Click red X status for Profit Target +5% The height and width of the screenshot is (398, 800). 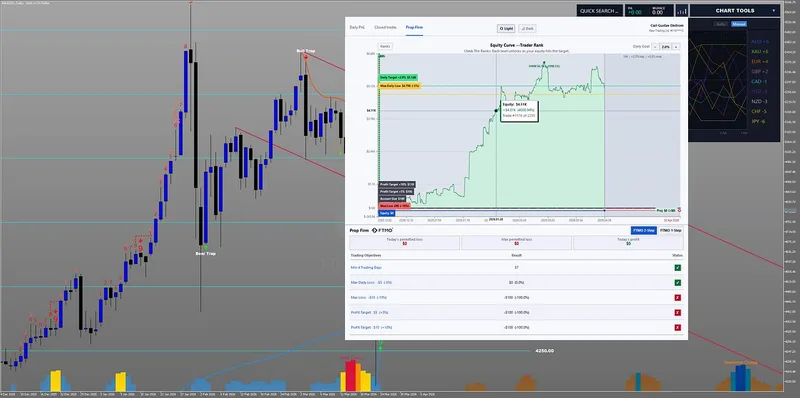[x=678, y=312]
